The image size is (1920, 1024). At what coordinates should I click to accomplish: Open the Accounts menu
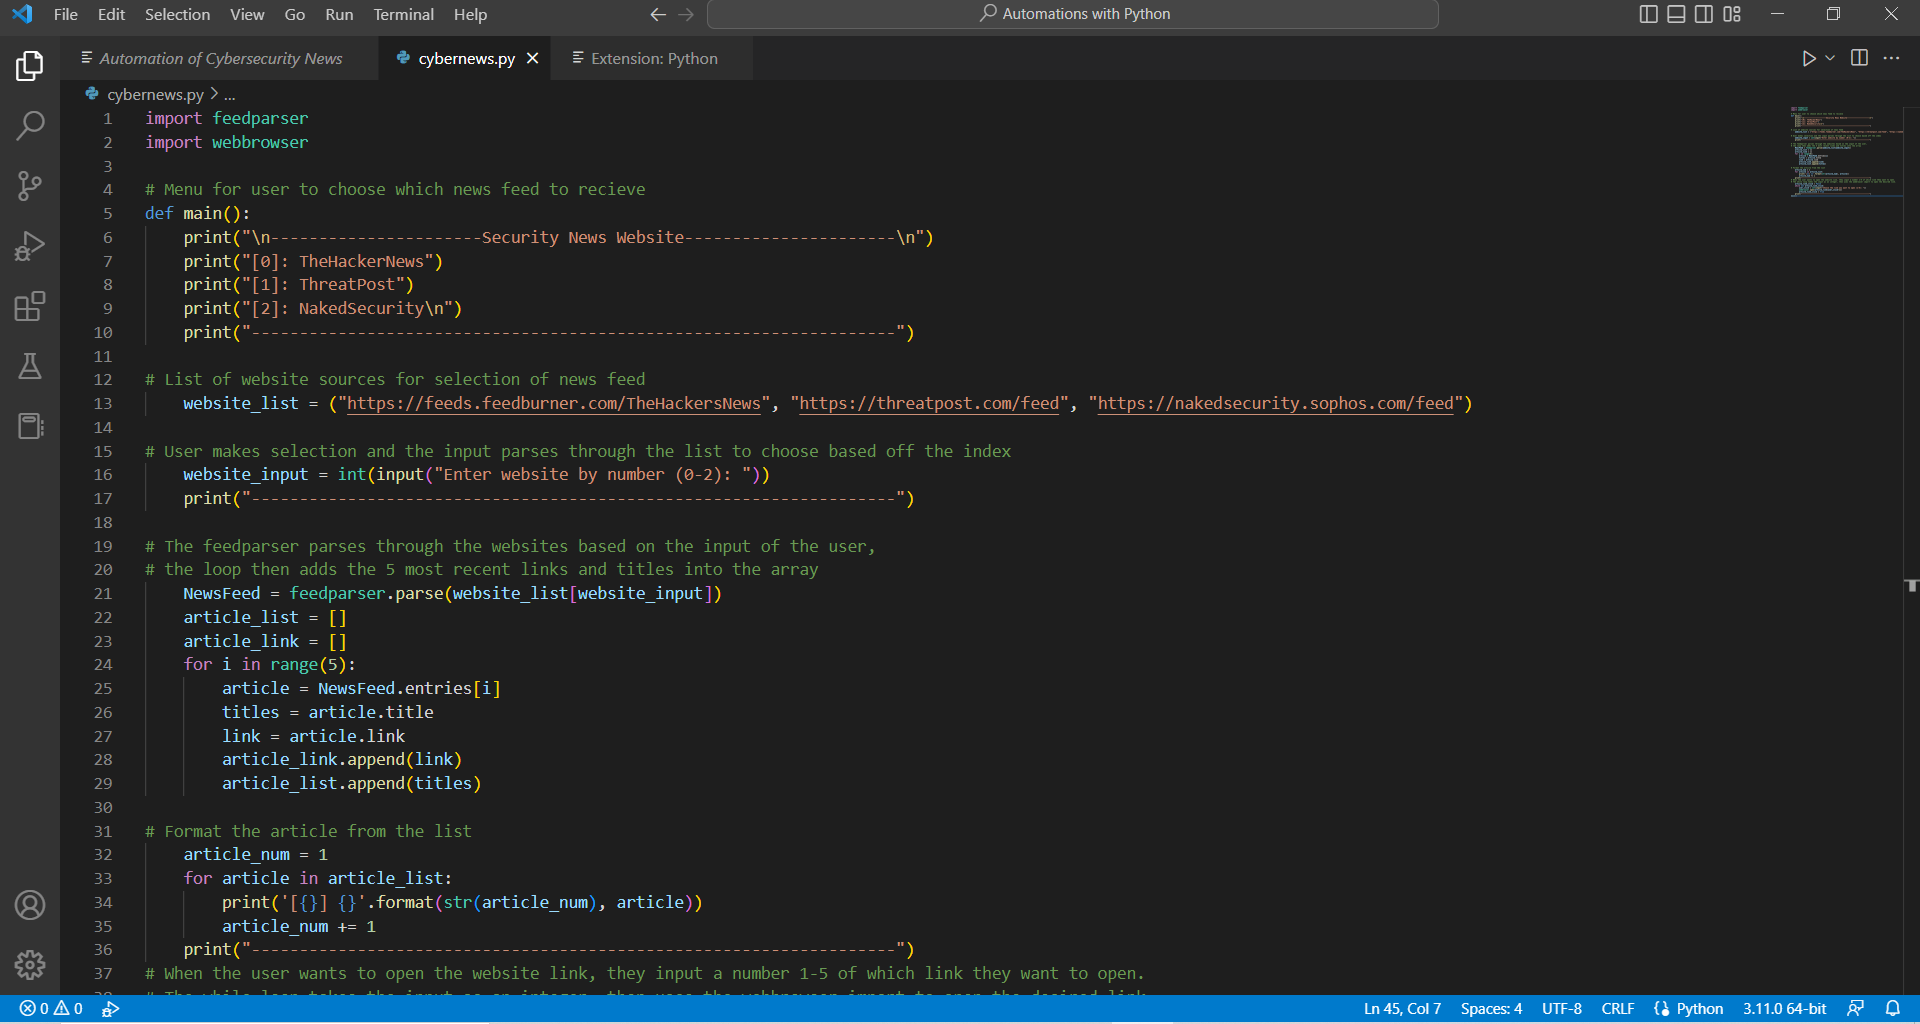tap(30, 905)
